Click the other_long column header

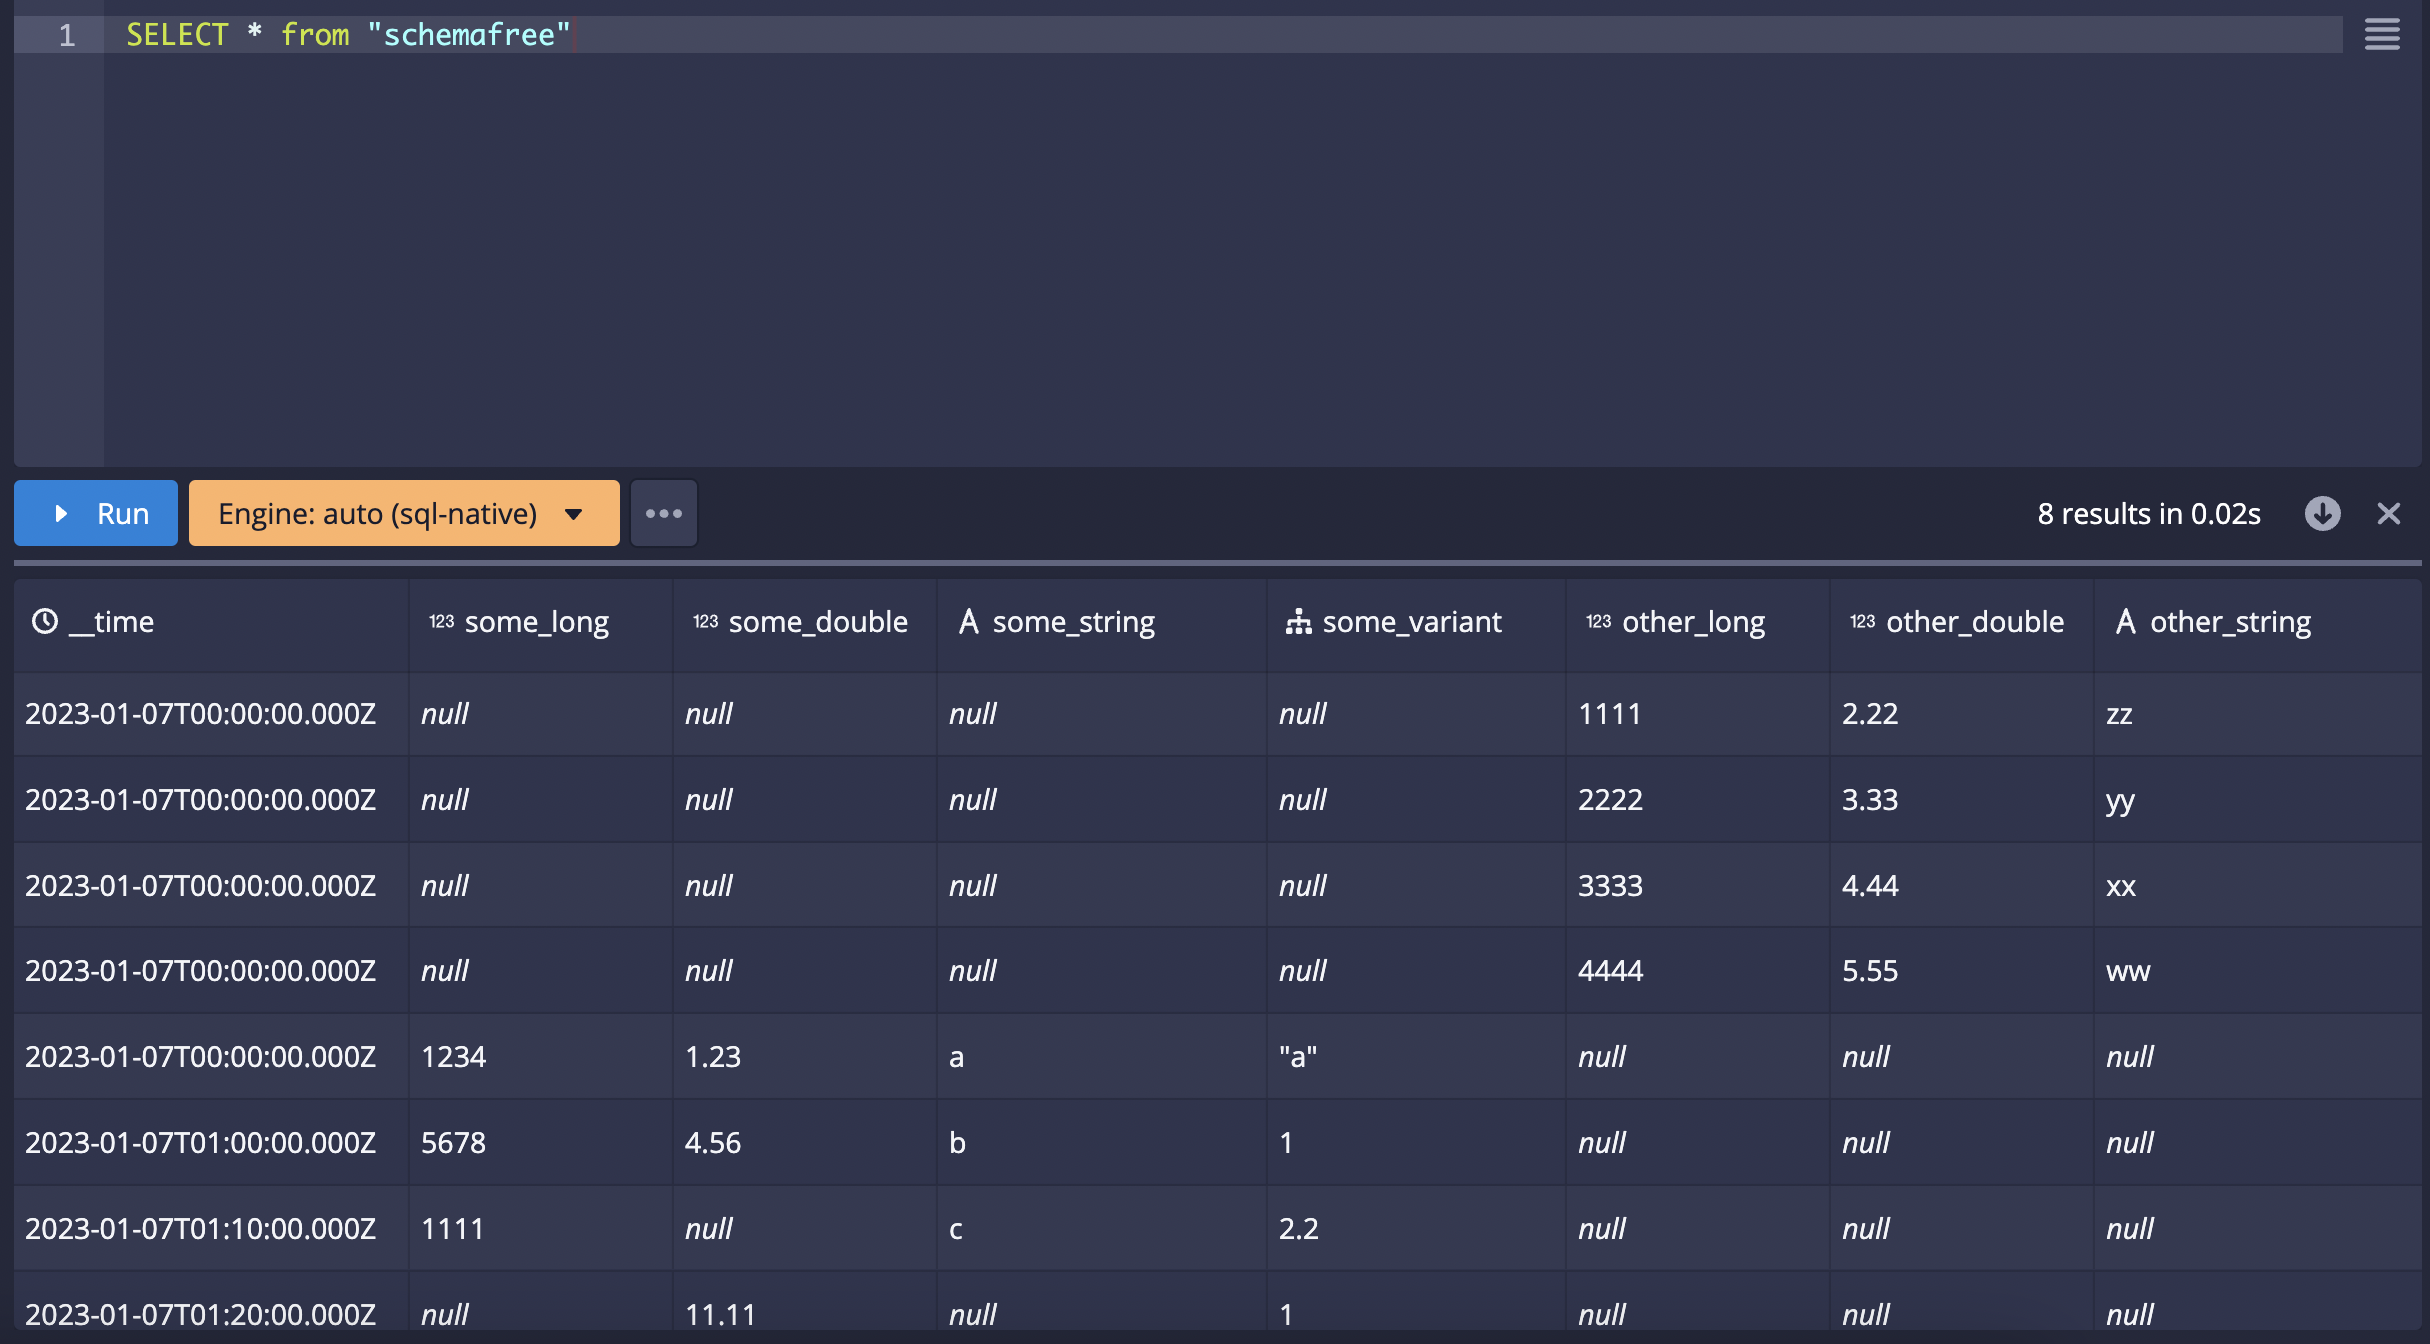coord(1693,622)
